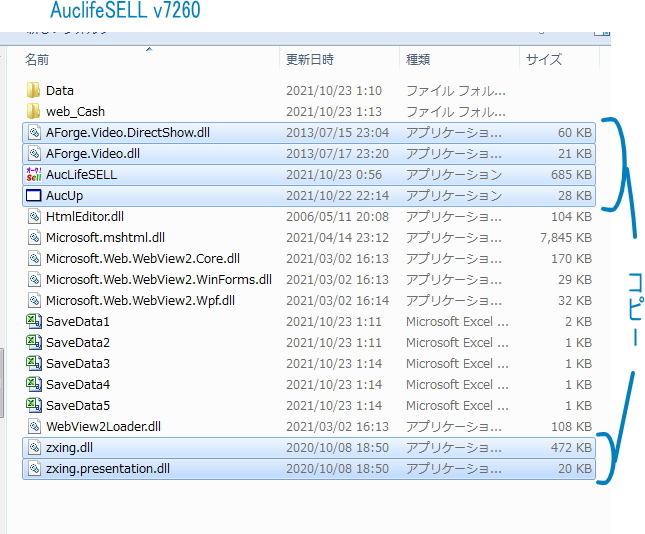Click the zxing.dll file icon

tap(34, 447)
